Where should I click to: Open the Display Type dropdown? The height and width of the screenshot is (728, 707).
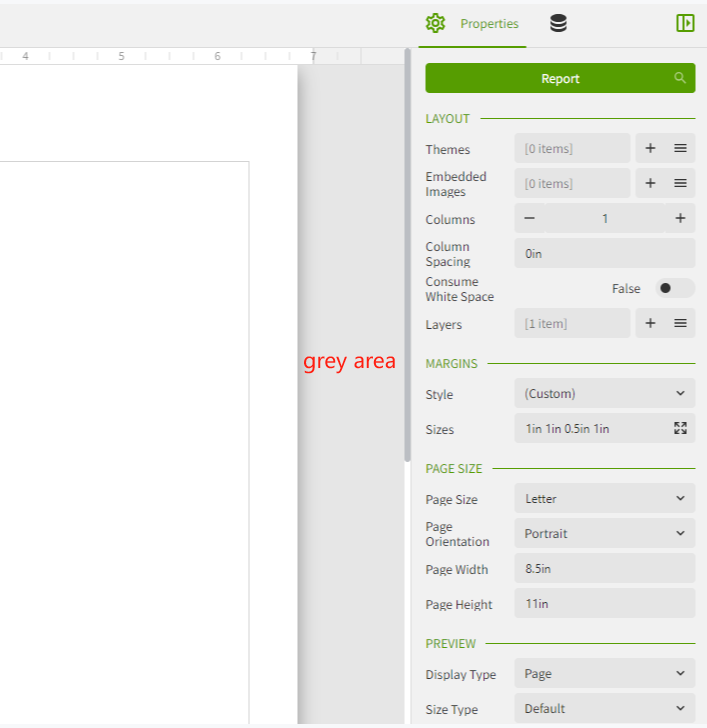click(x=604, y=674)
